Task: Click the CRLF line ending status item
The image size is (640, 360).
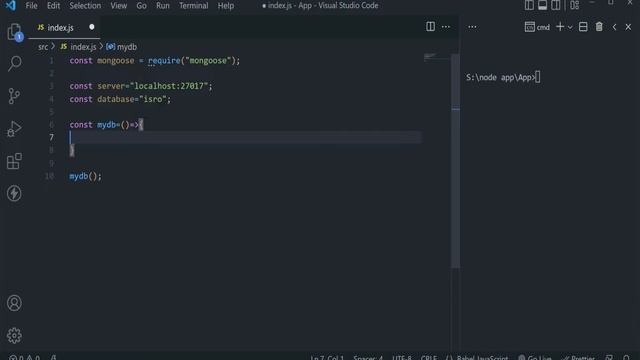Action: [429, 358]
